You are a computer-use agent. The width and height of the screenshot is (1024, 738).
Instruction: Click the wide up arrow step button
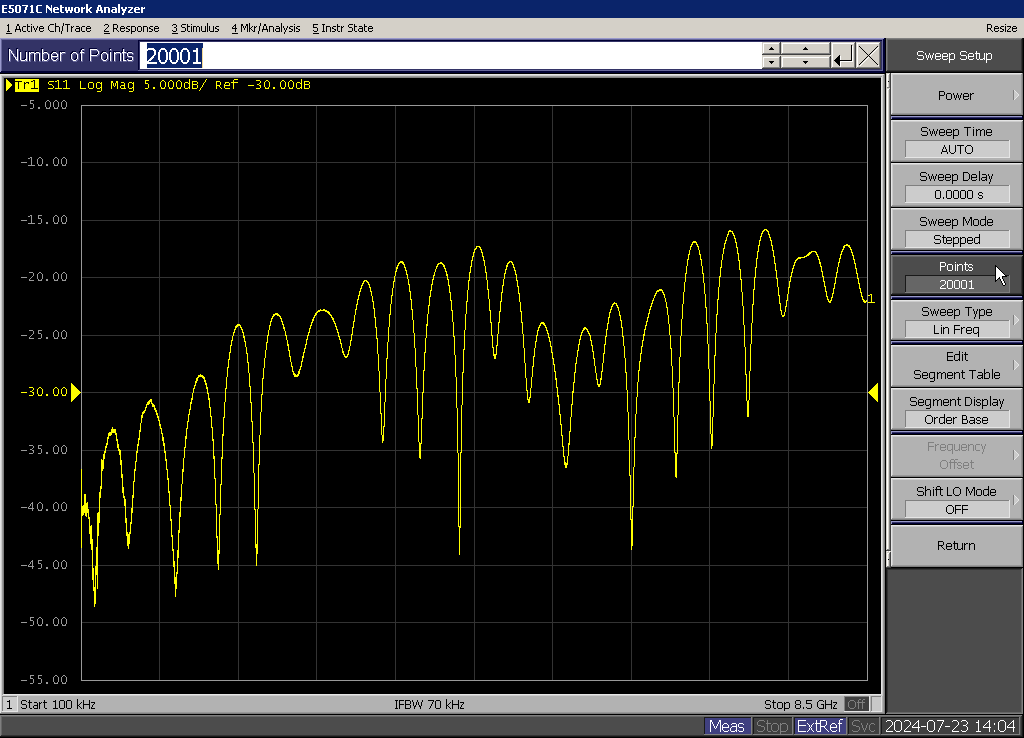(805, 48)
